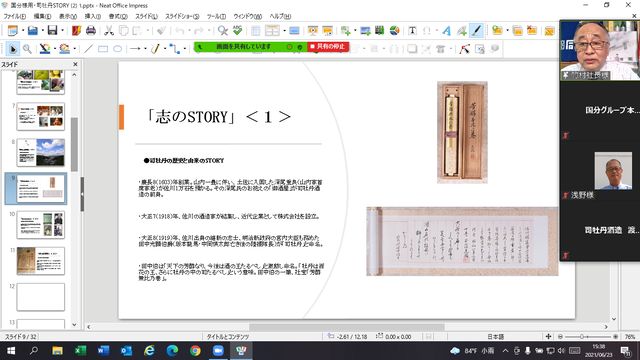Open the Open-file dropdown arrow
The height and width of the screenshot is (360, 640).
click(42, 31)
